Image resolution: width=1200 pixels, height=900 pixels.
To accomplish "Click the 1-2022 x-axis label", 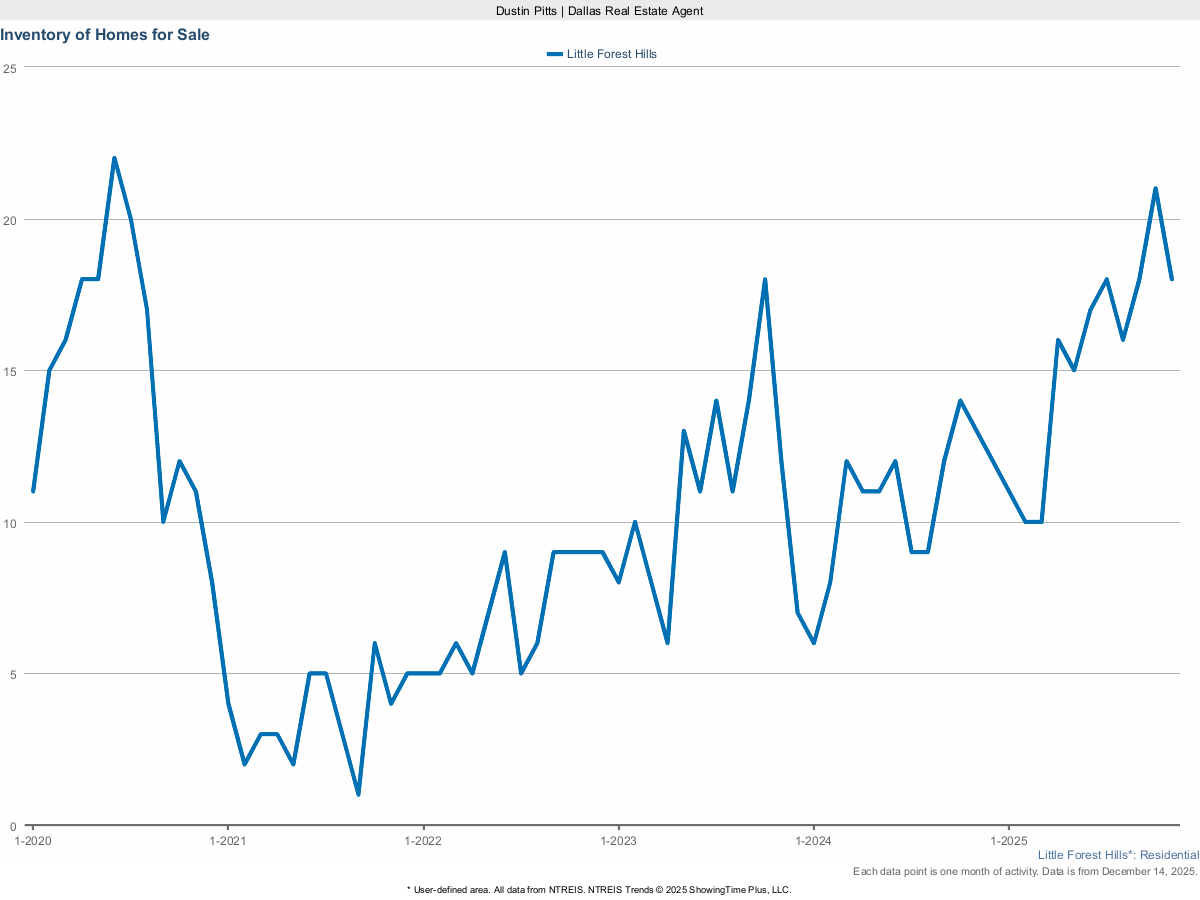I will pos(423,841).
